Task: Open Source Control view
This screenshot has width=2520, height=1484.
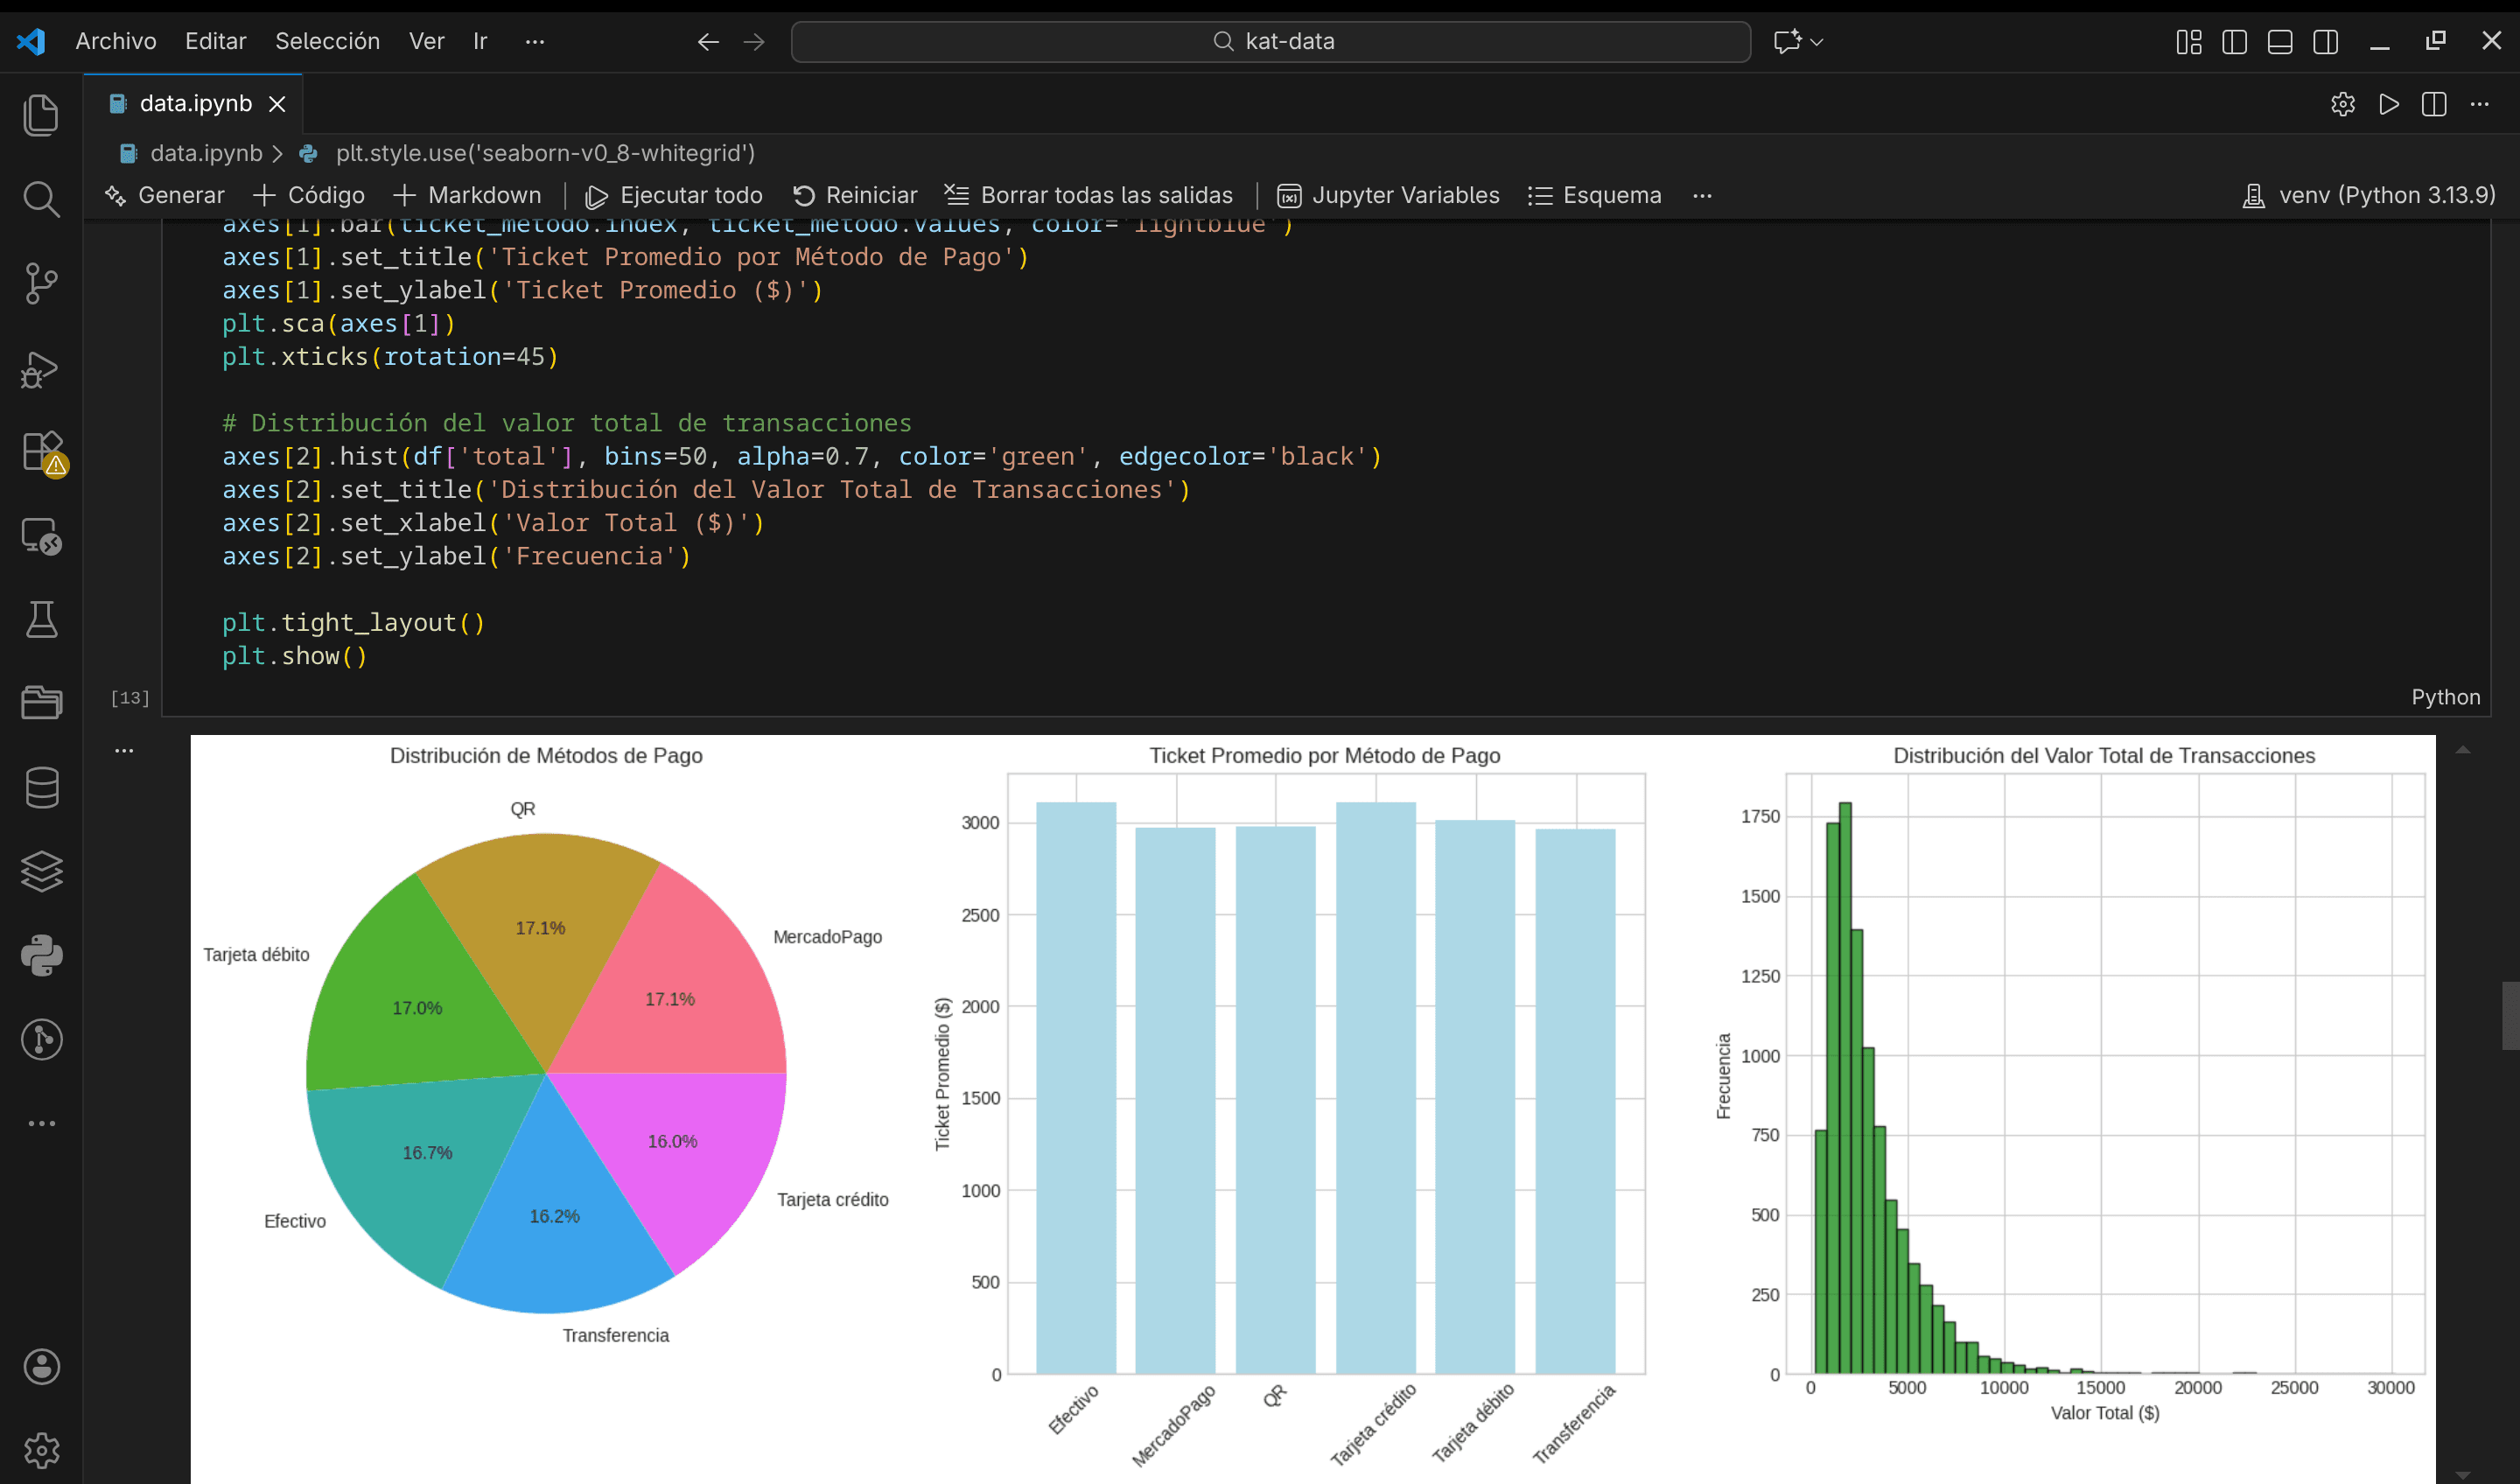Action: pos(41,284)
